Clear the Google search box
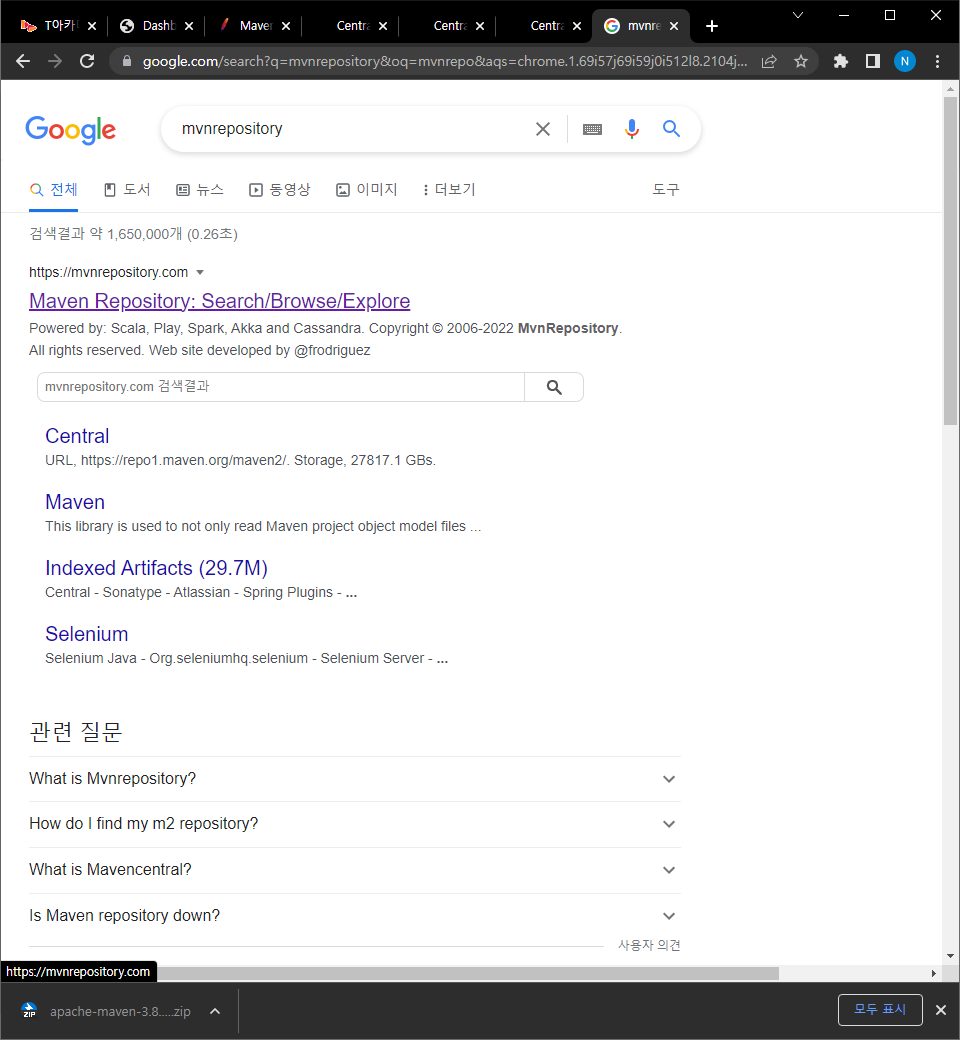960x1040 pixels. click(543, 129)
